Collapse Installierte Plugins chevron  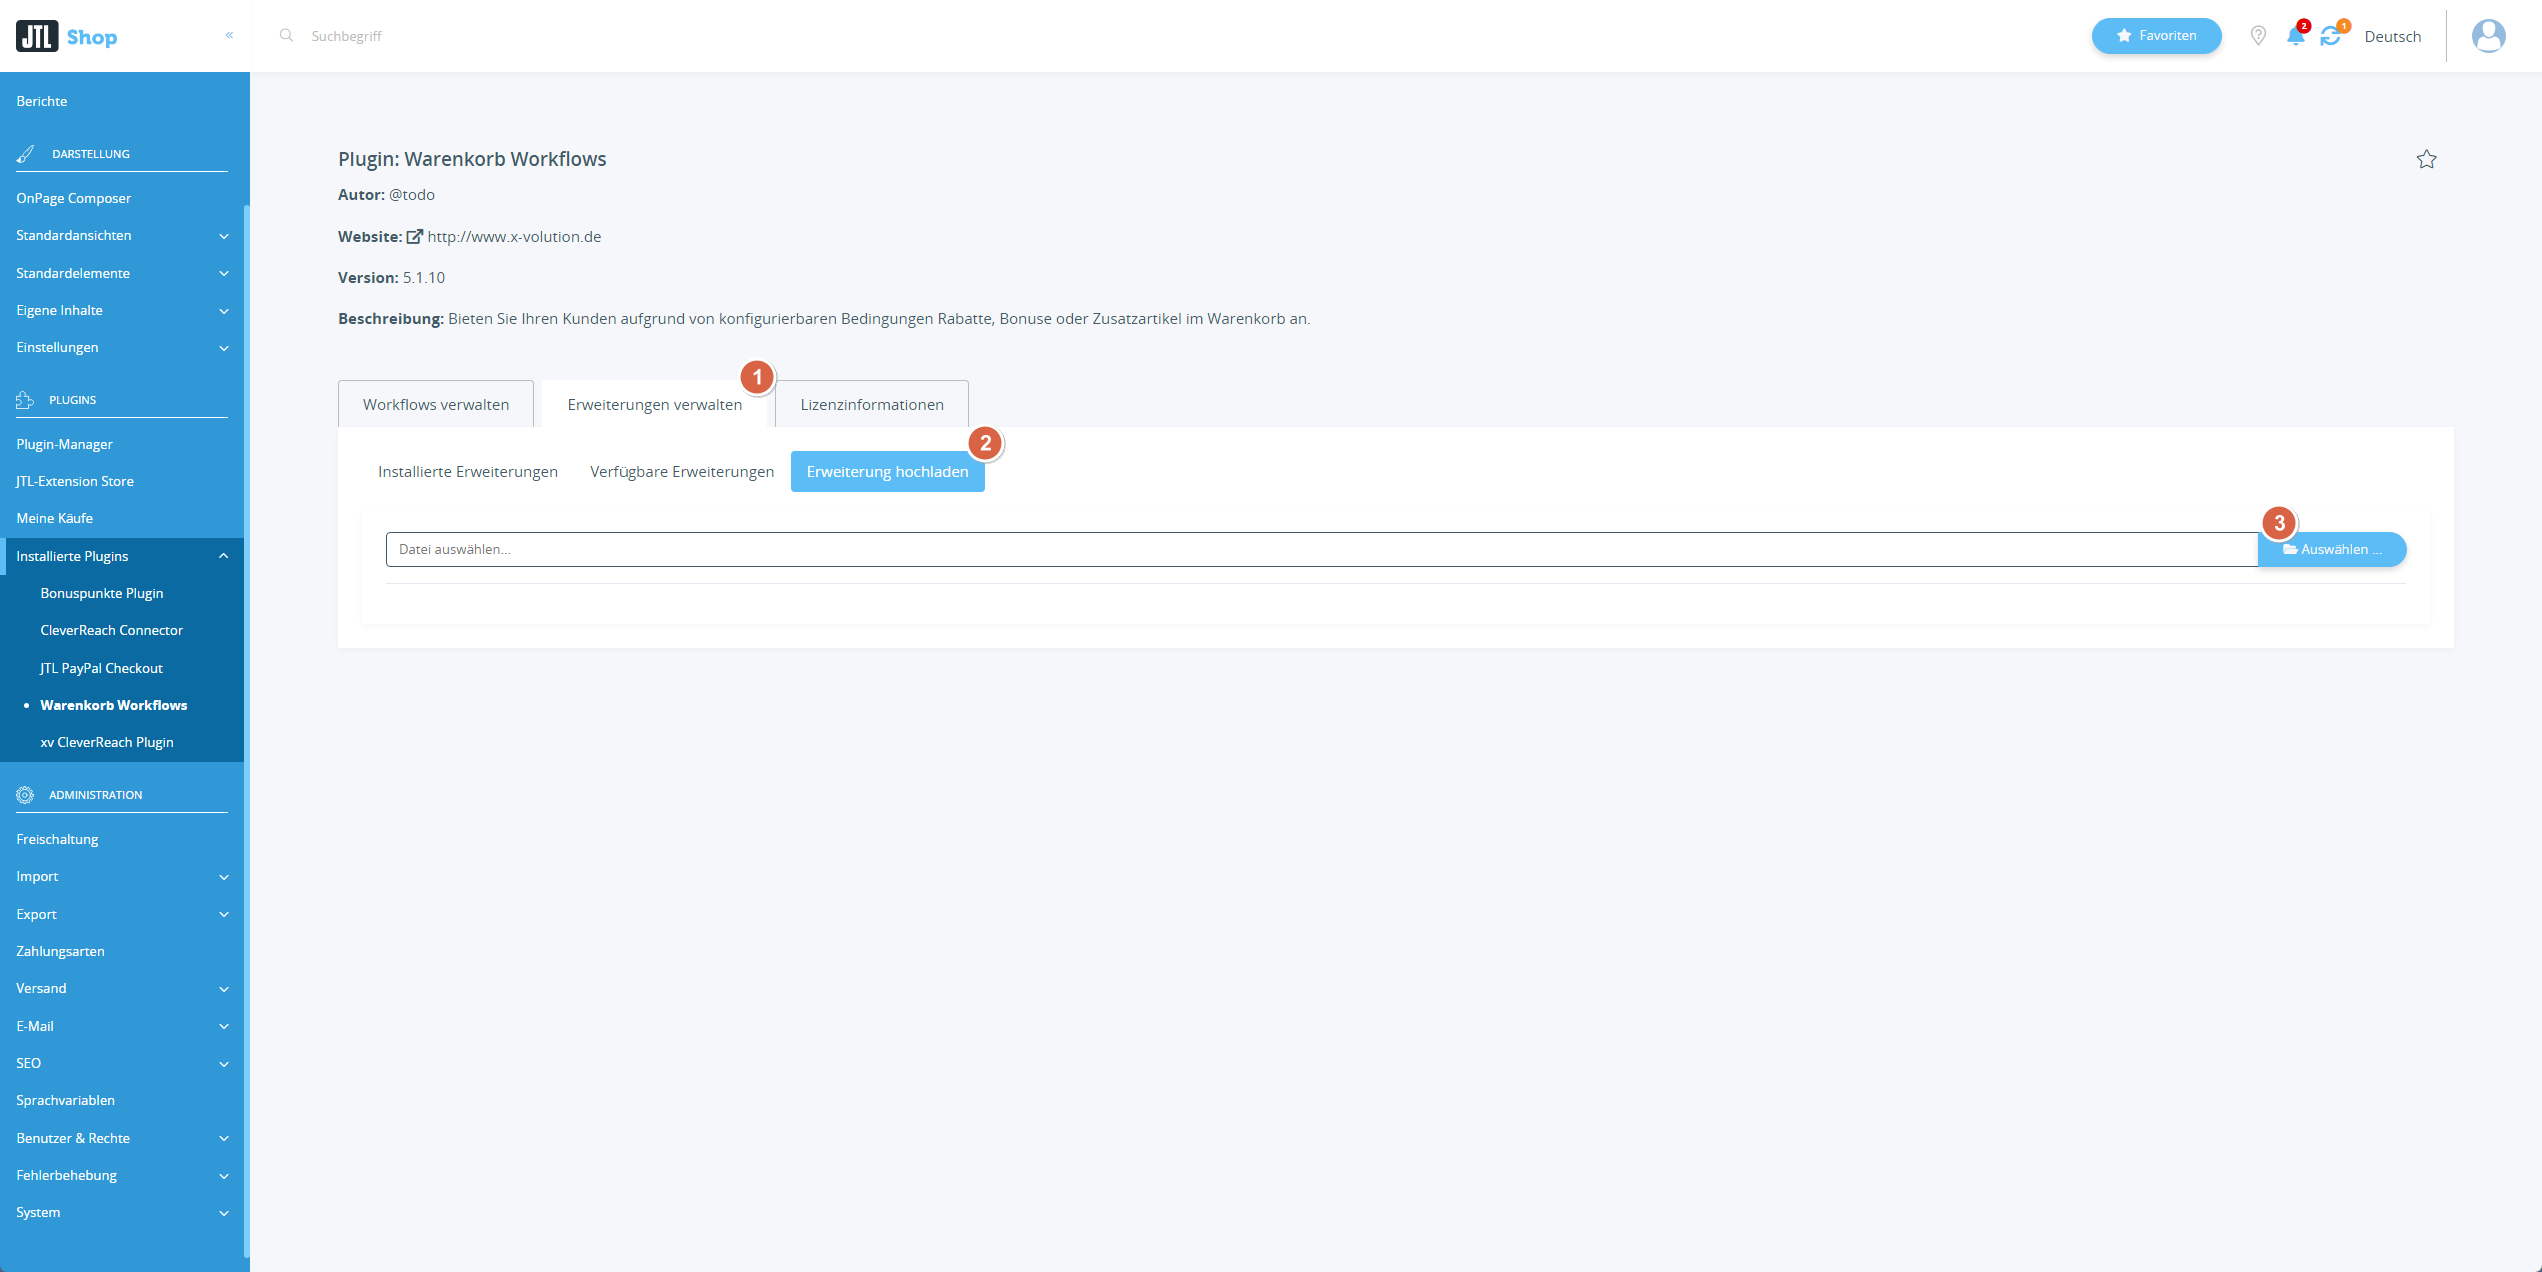(x=224, y=556)
